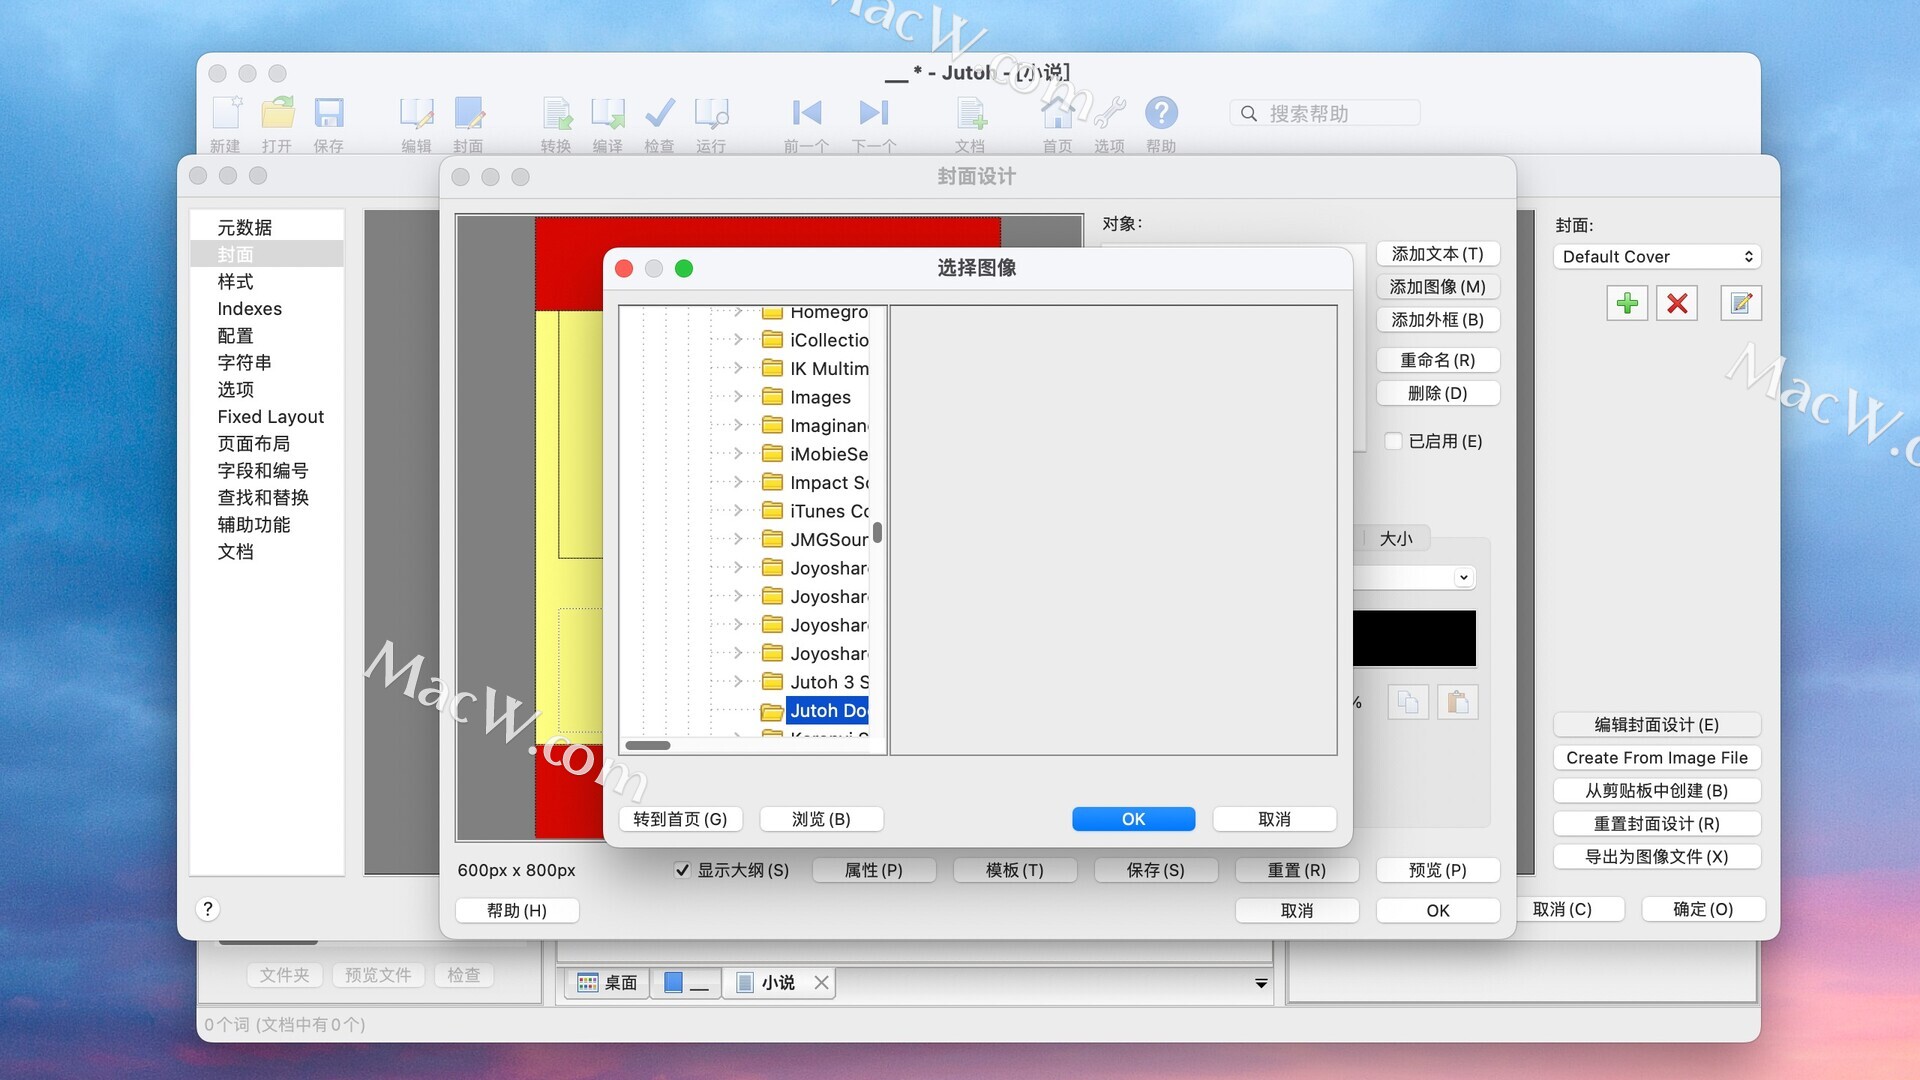Screen dimensions: 1920x1080
Task: Click the Save floppy disk toolbar icon
Action: click(x=329, y=113)
